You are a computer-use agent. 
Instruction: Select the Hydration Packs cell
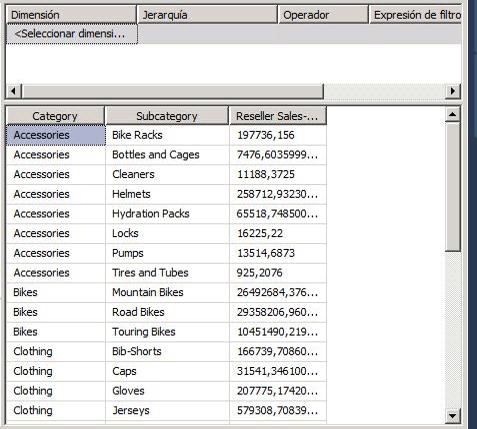[x=167, y=214]
